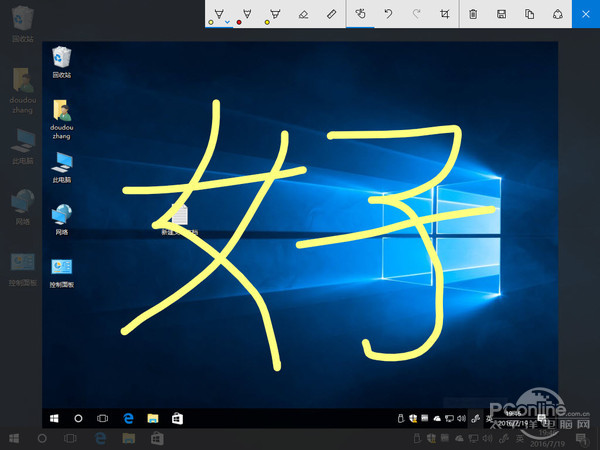
Task: Click the Start button in the captured screenshot taskbar
Action: (x=54, y=419)
